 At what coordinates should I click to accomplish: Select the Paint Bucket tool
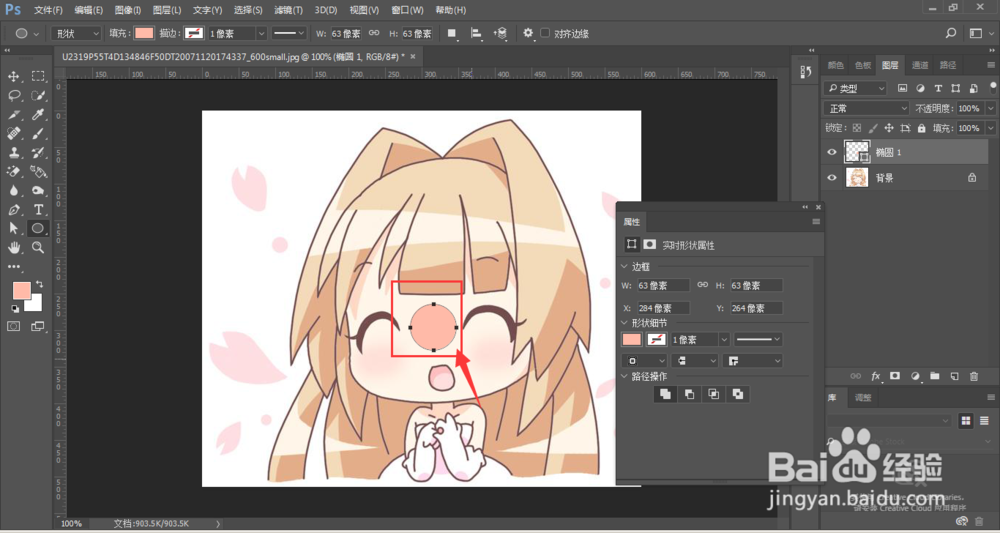[x=38, y=172]
